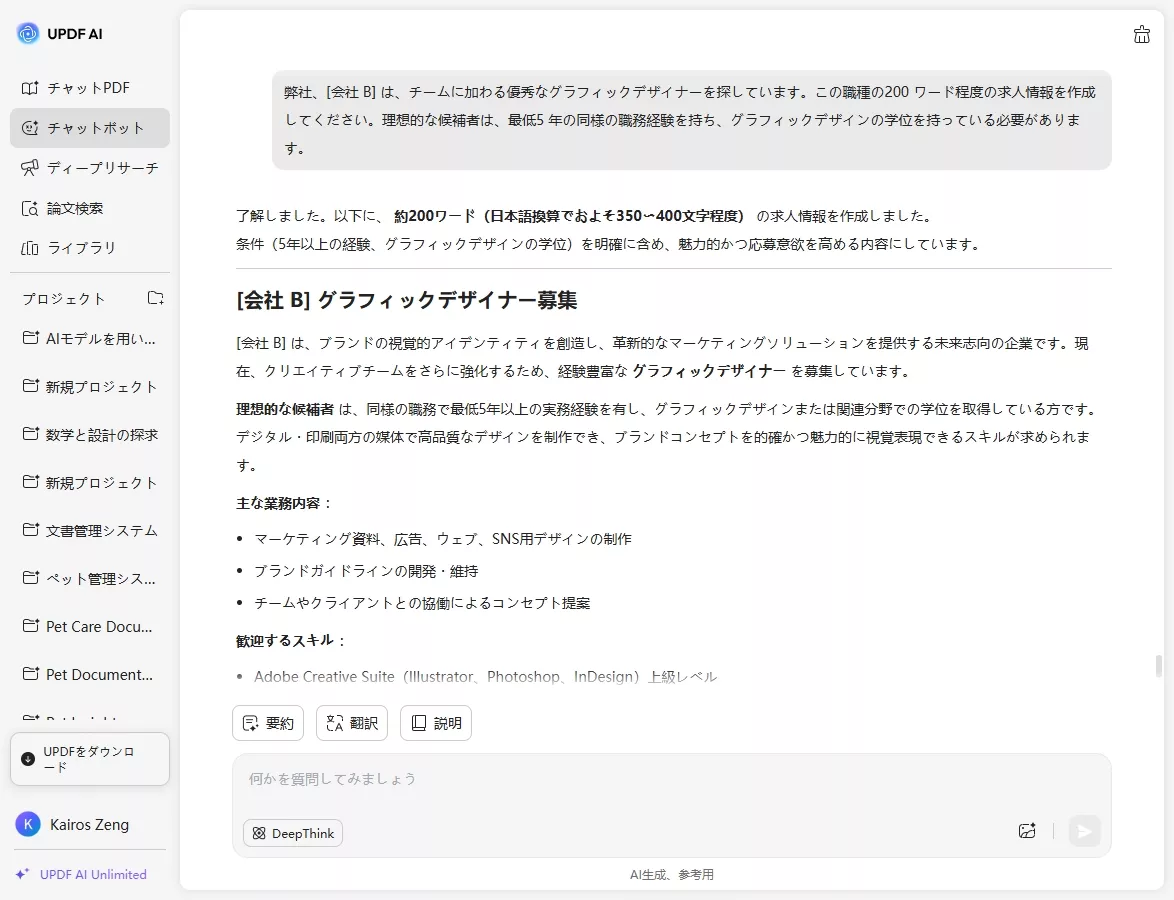Click the new project folder icon next to プロジェクト
Image resolution: width=1174 pixels, height=900 pixels.
155,298
